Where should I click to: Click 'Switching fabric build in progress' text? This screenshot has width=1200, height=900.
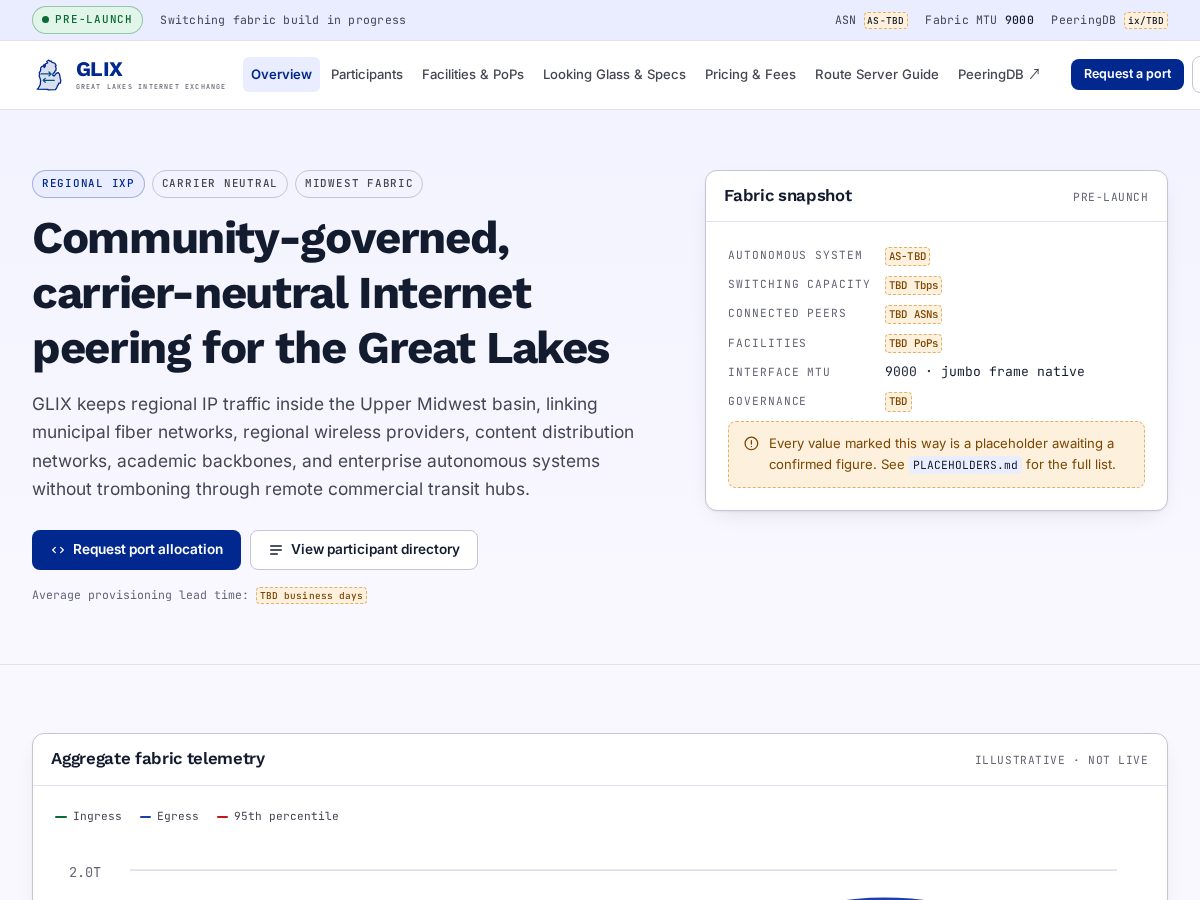tap(283, 20)
